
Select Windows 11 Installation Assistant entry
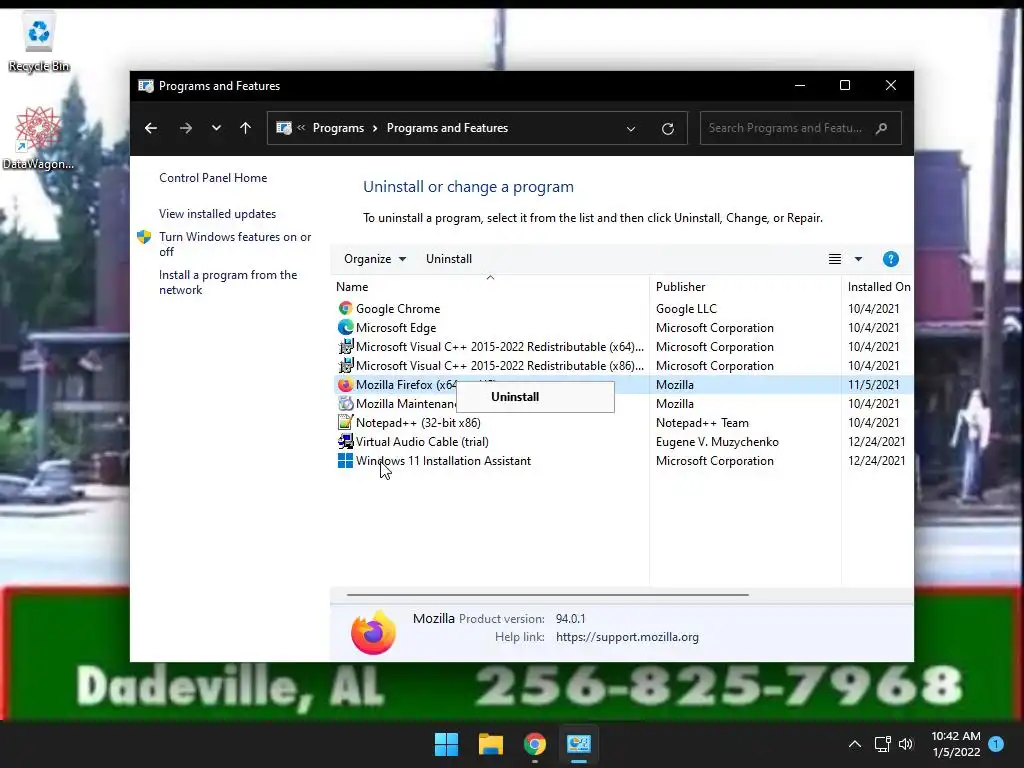[x=443, y=460]
